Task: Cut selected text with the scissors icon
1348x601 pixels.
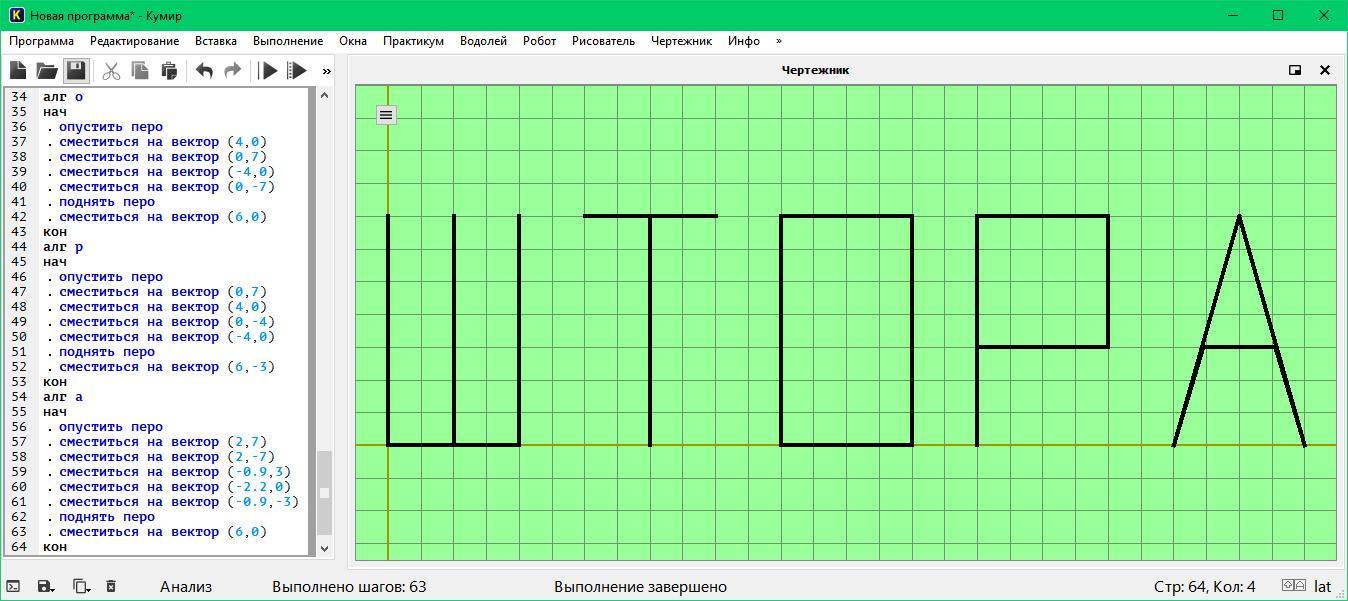Action: [x=111, y=70]
